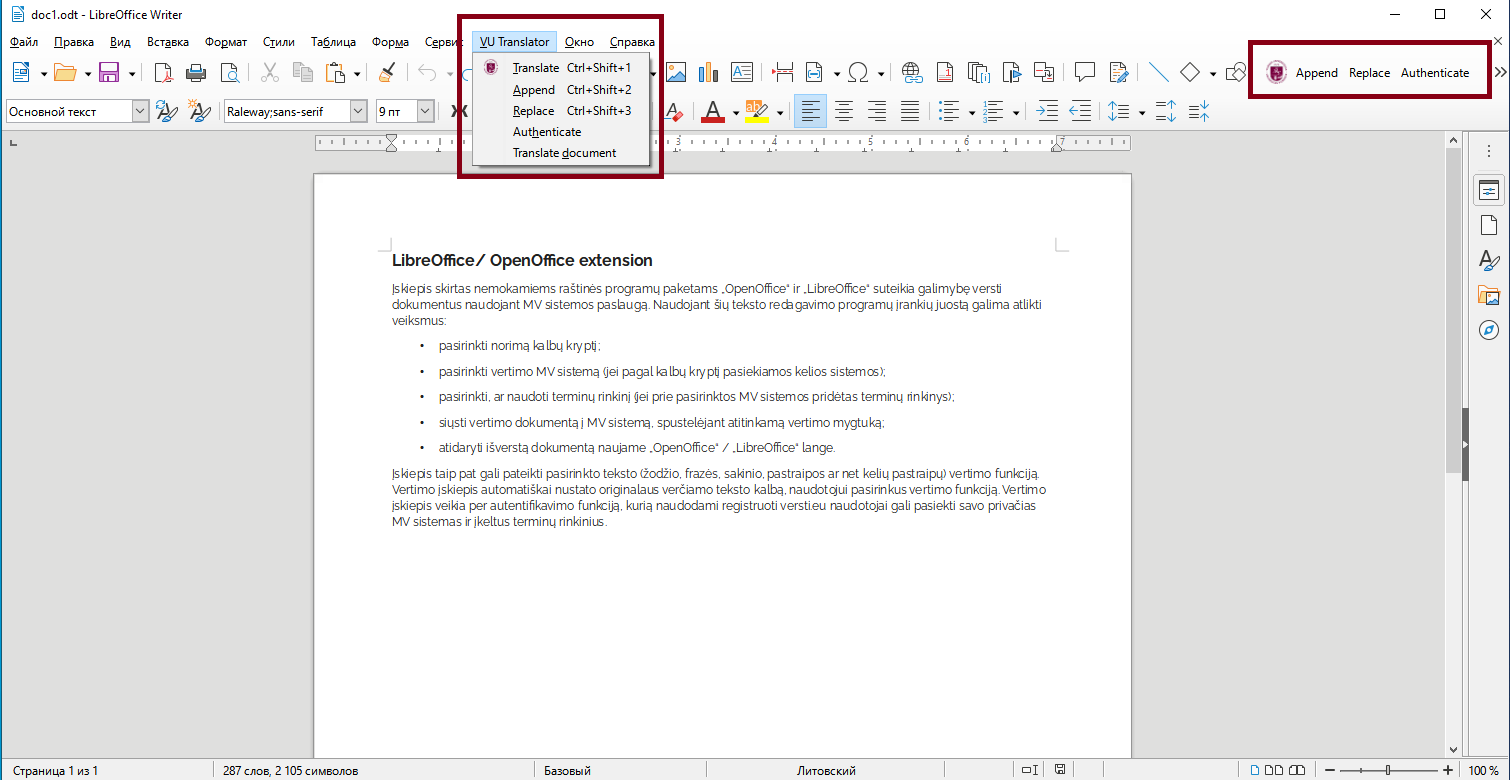The height and width of the screenshot is (780, 1510).
Task: Open the VU Translator menu
Action: point(514,42)
